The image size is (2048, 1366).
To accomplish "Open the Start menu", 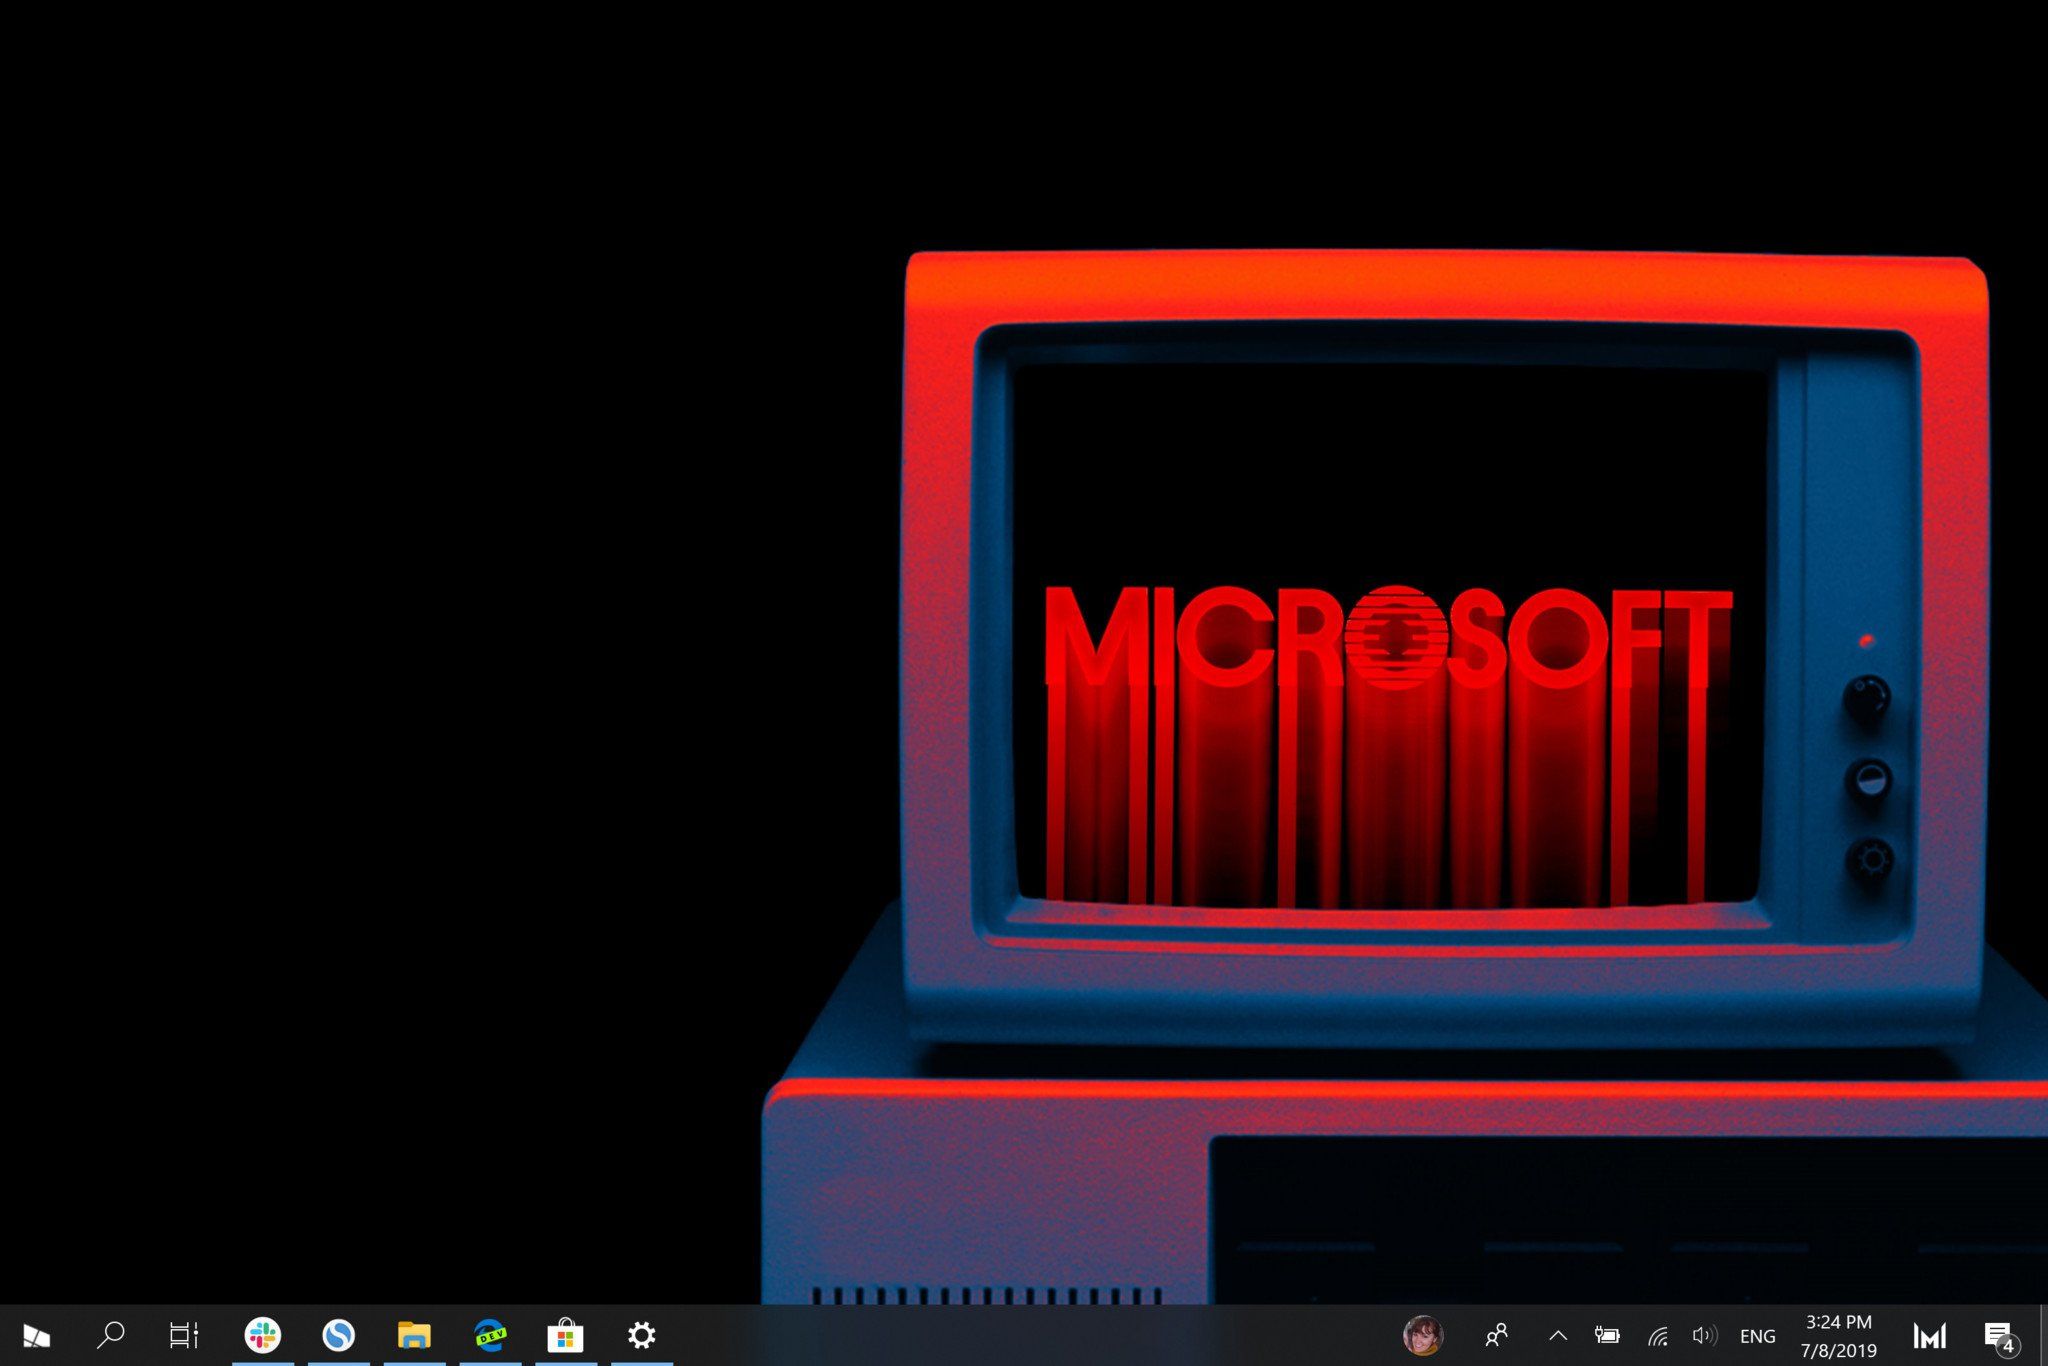I will [x=36, y=1335].
